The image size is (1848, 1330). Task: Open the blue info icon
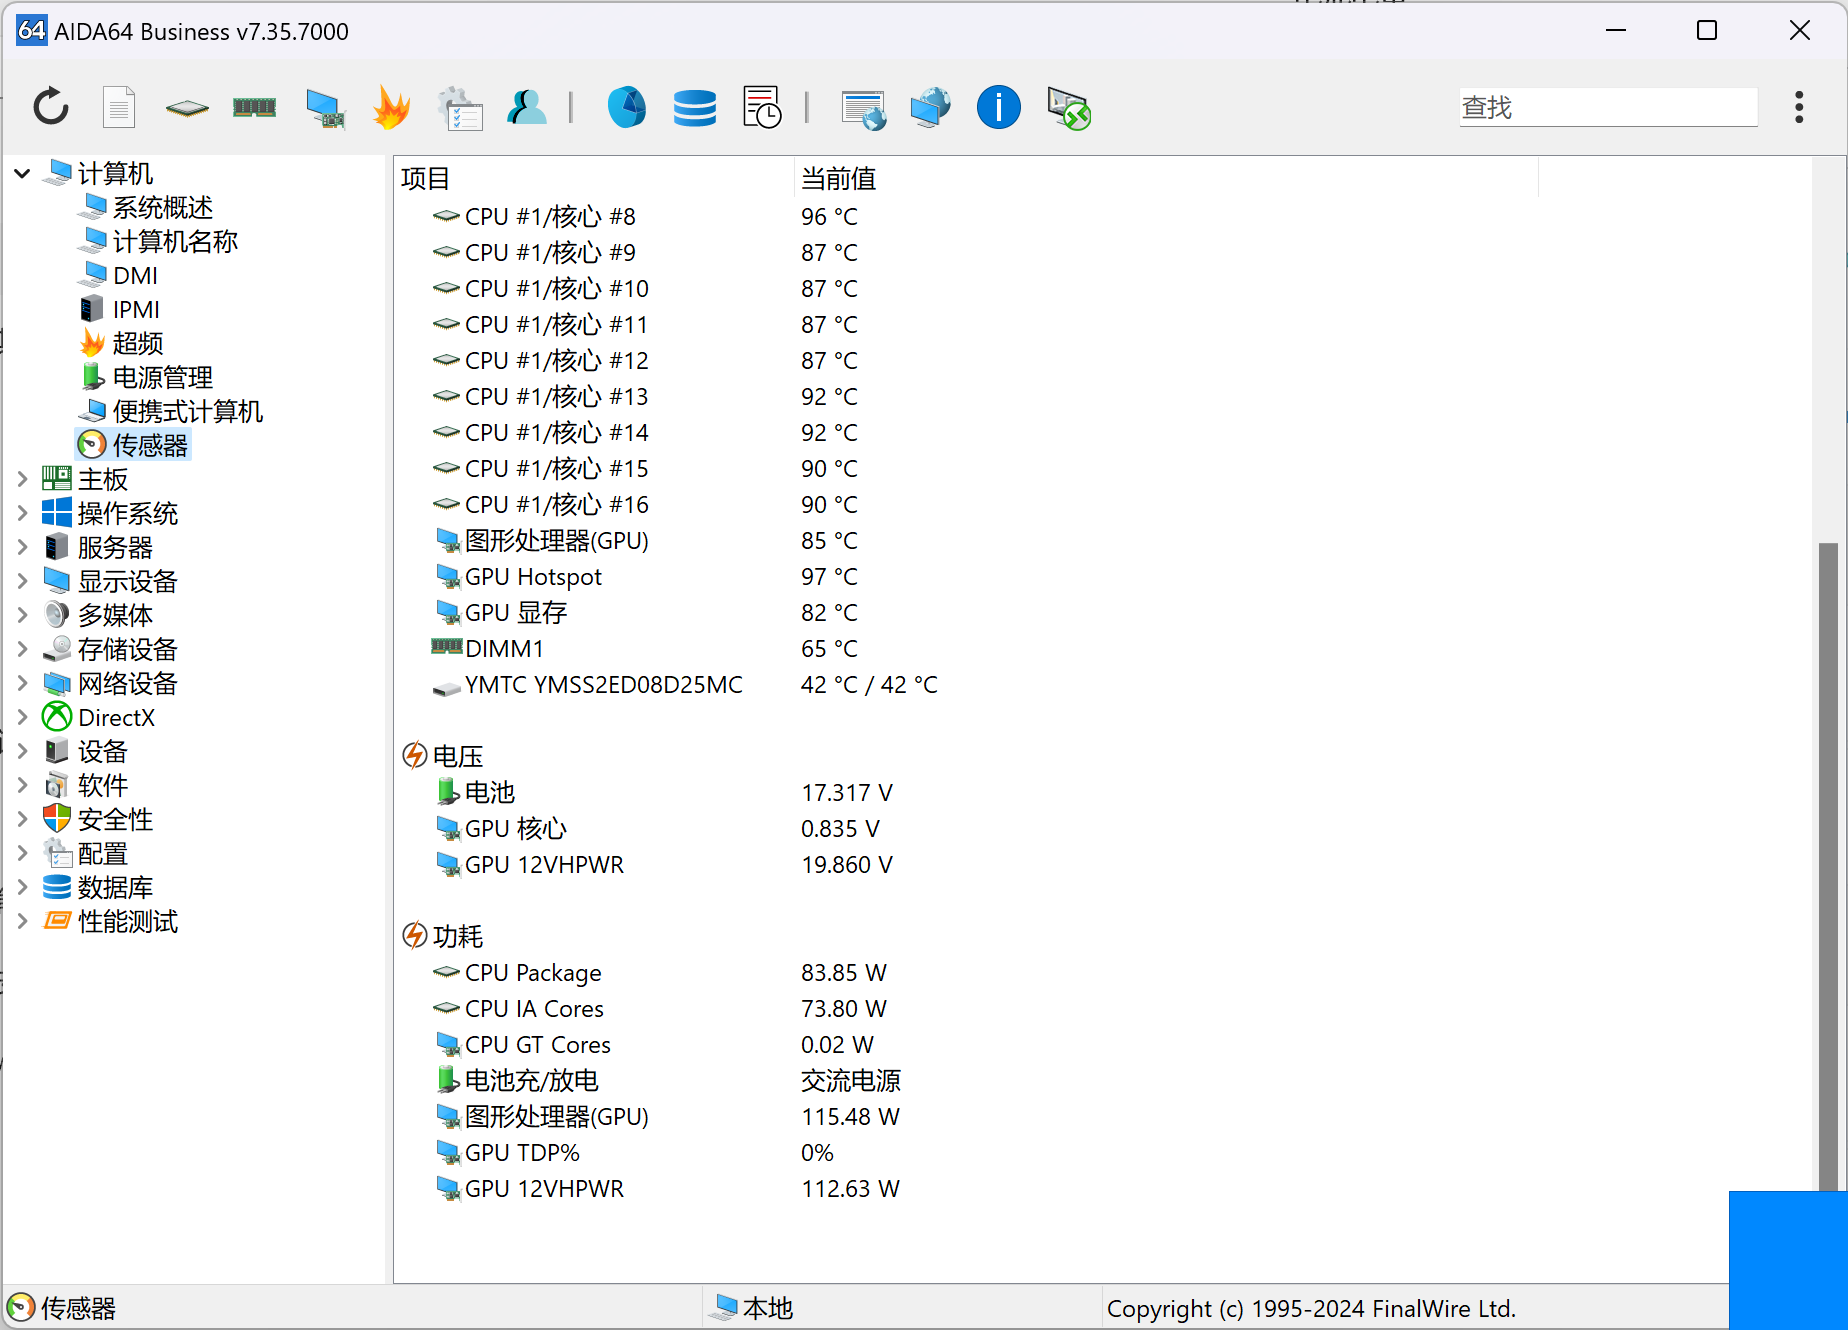click(x=999, y=107)
